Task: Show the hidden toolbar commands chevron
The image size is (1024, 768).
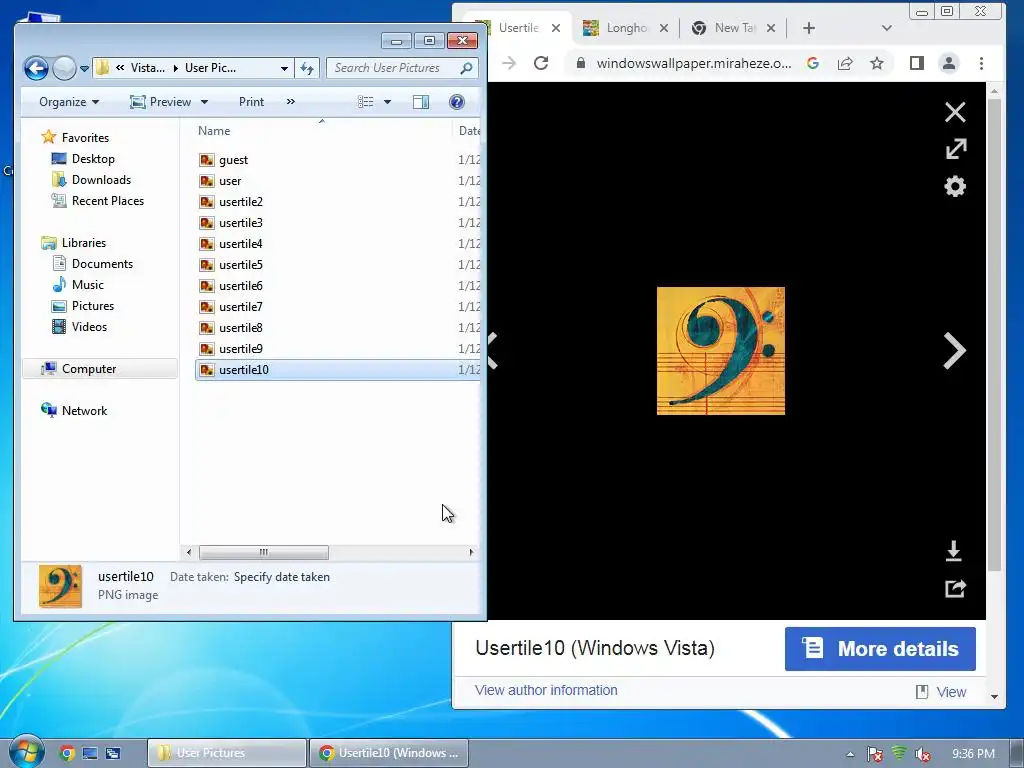Action: pos(291,102)
